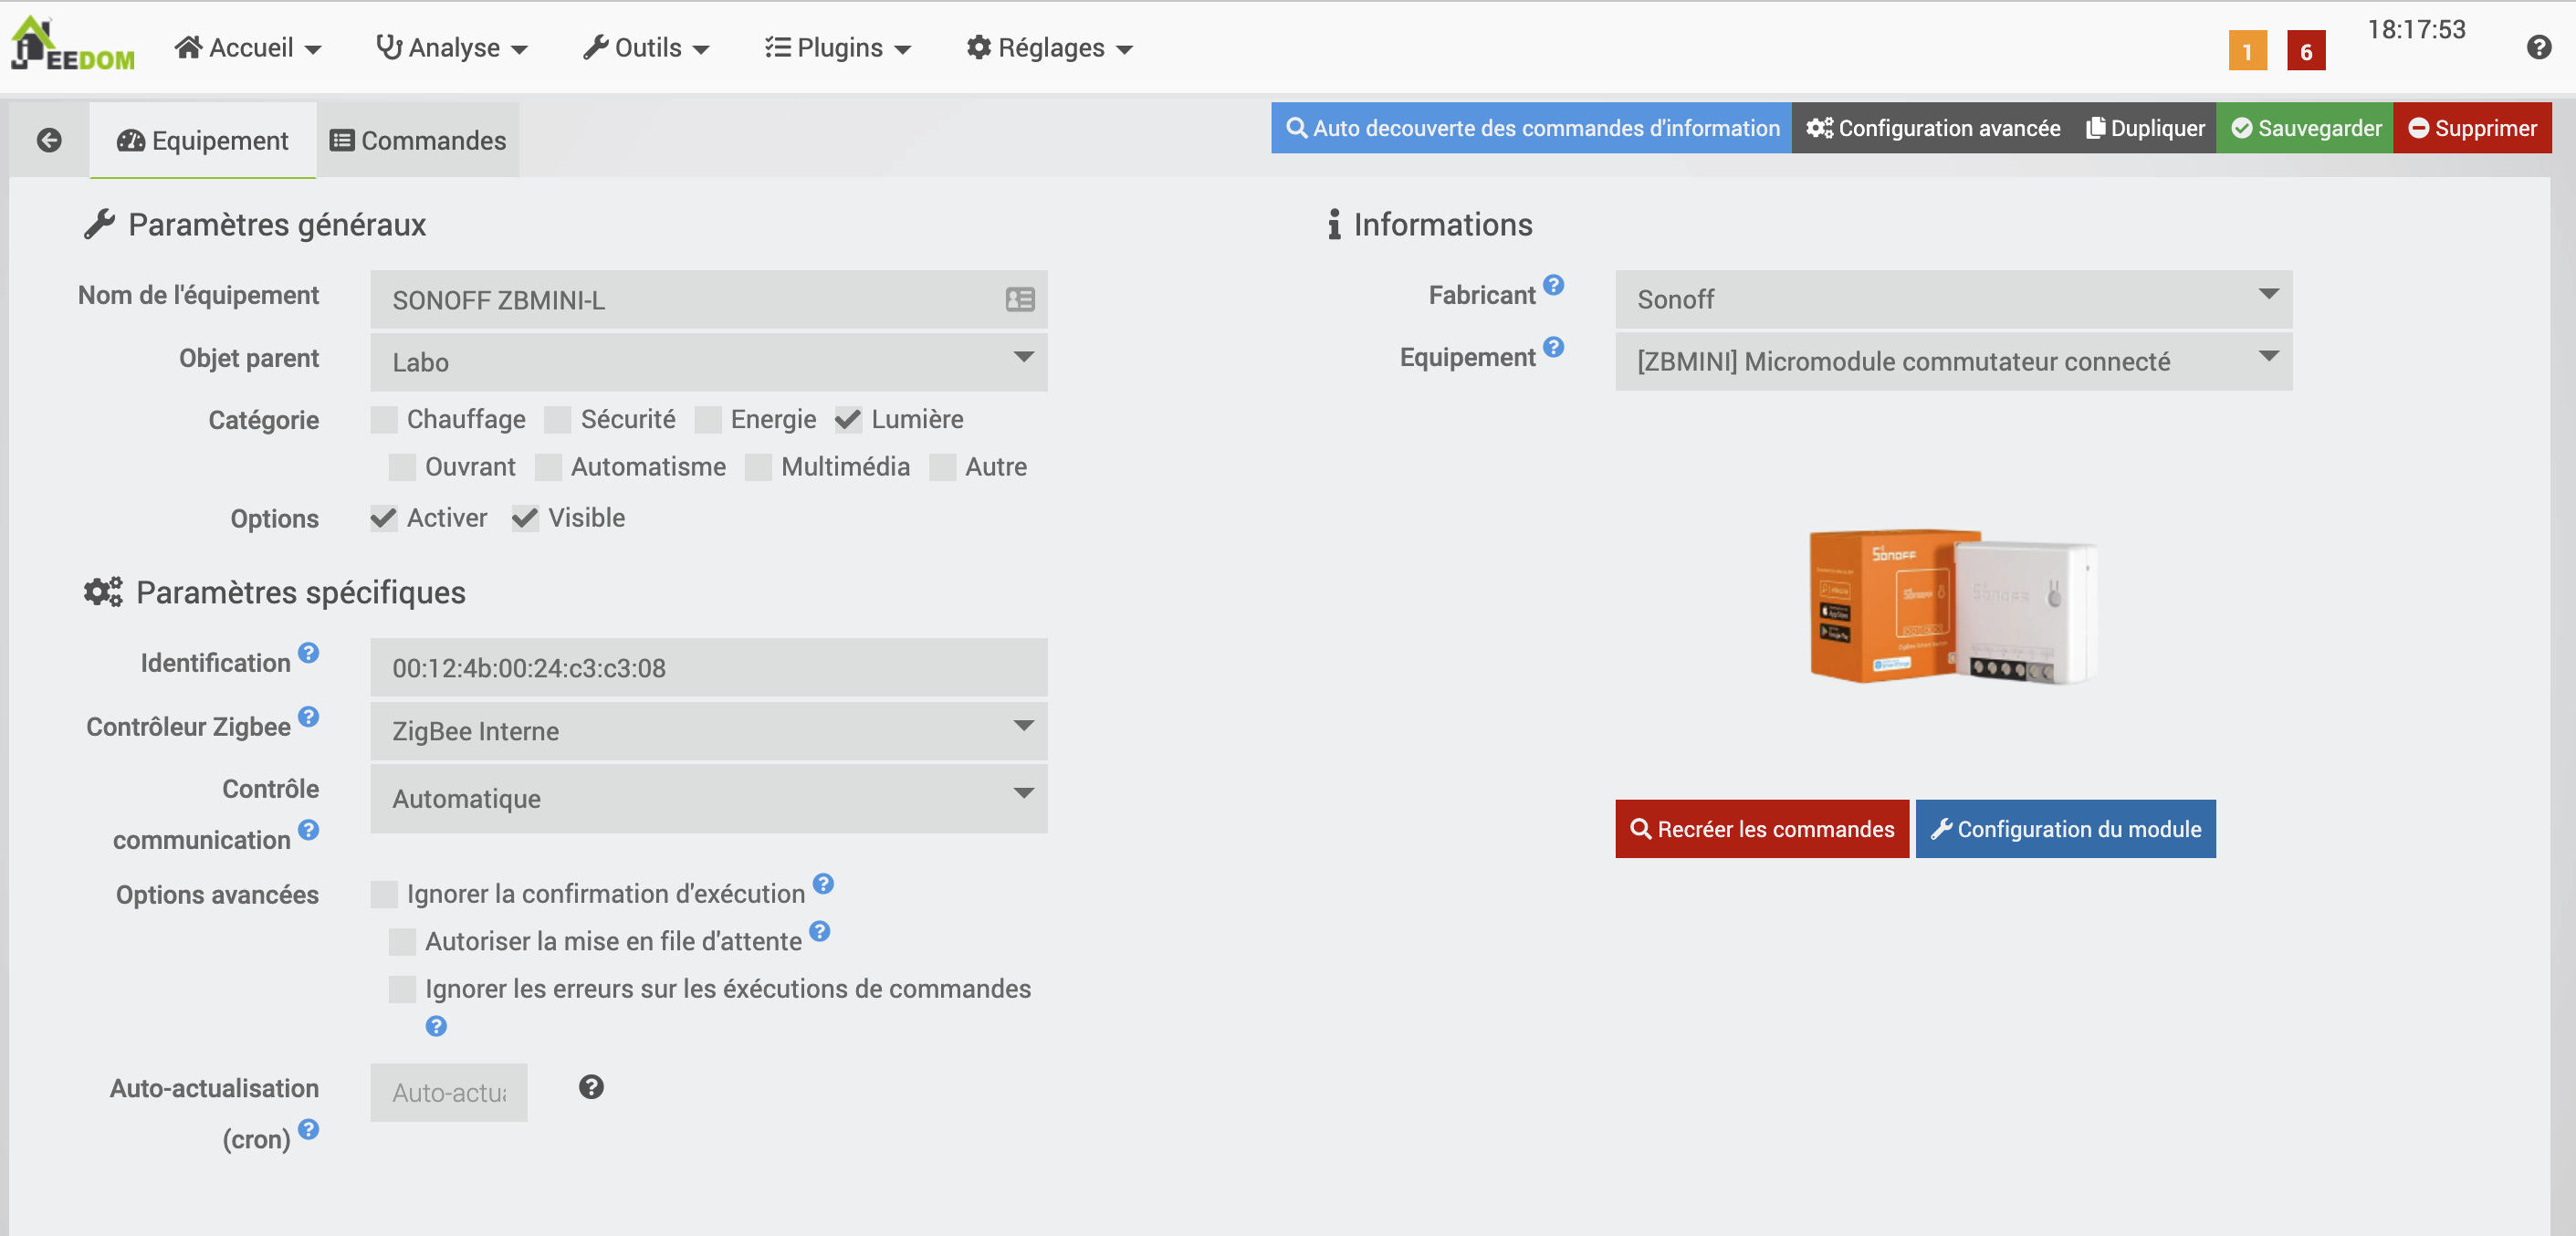Open Configuration du module

click(2065, 829)
